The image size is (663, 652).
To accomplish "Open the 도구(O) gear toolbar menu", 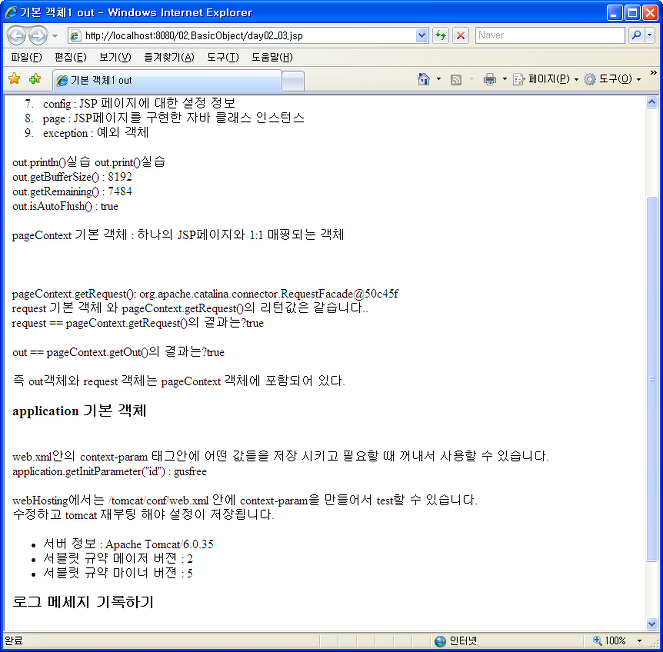I will tap(612, 79).
